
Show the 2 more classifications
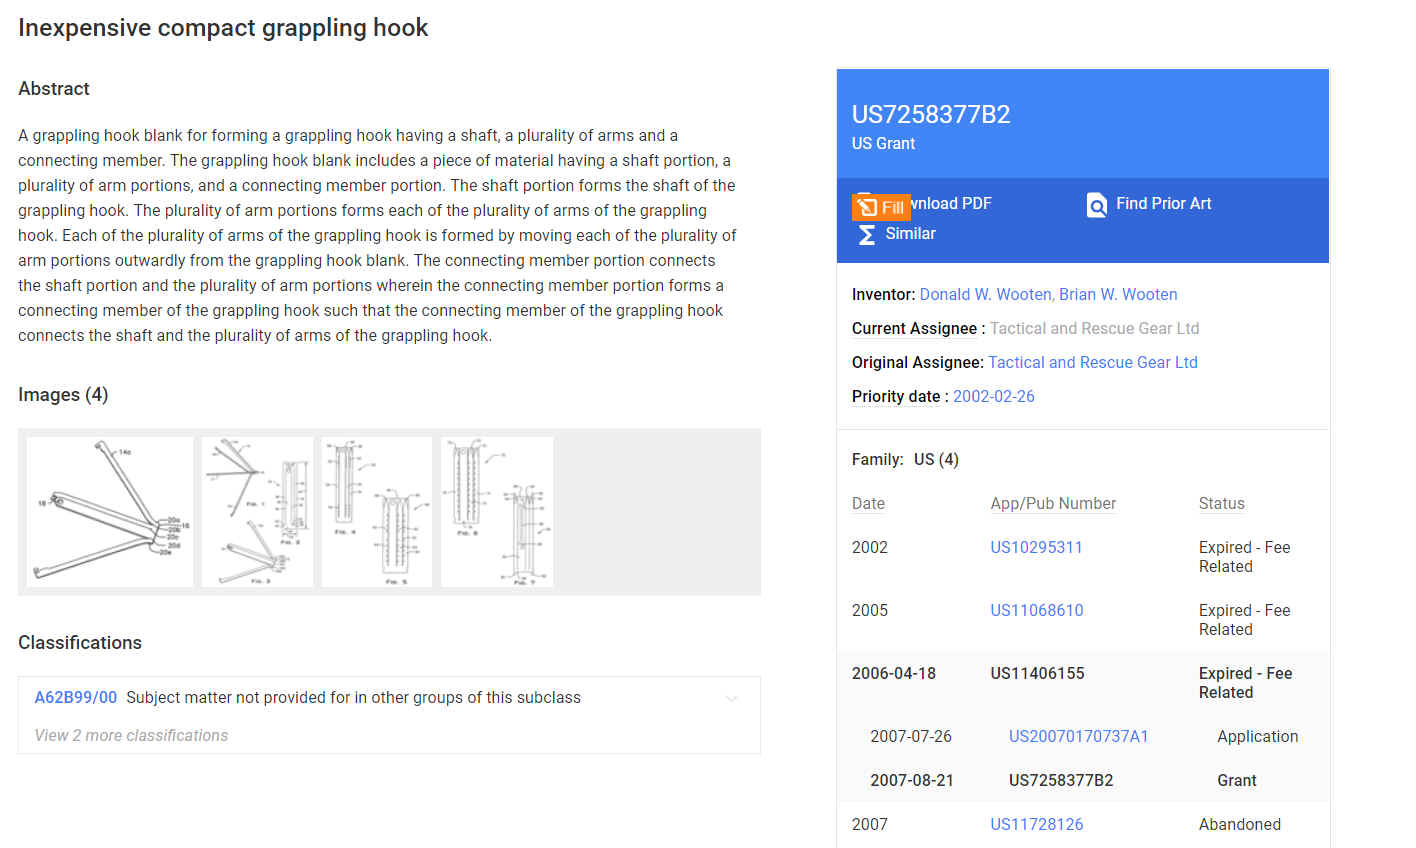pos(131,735)
